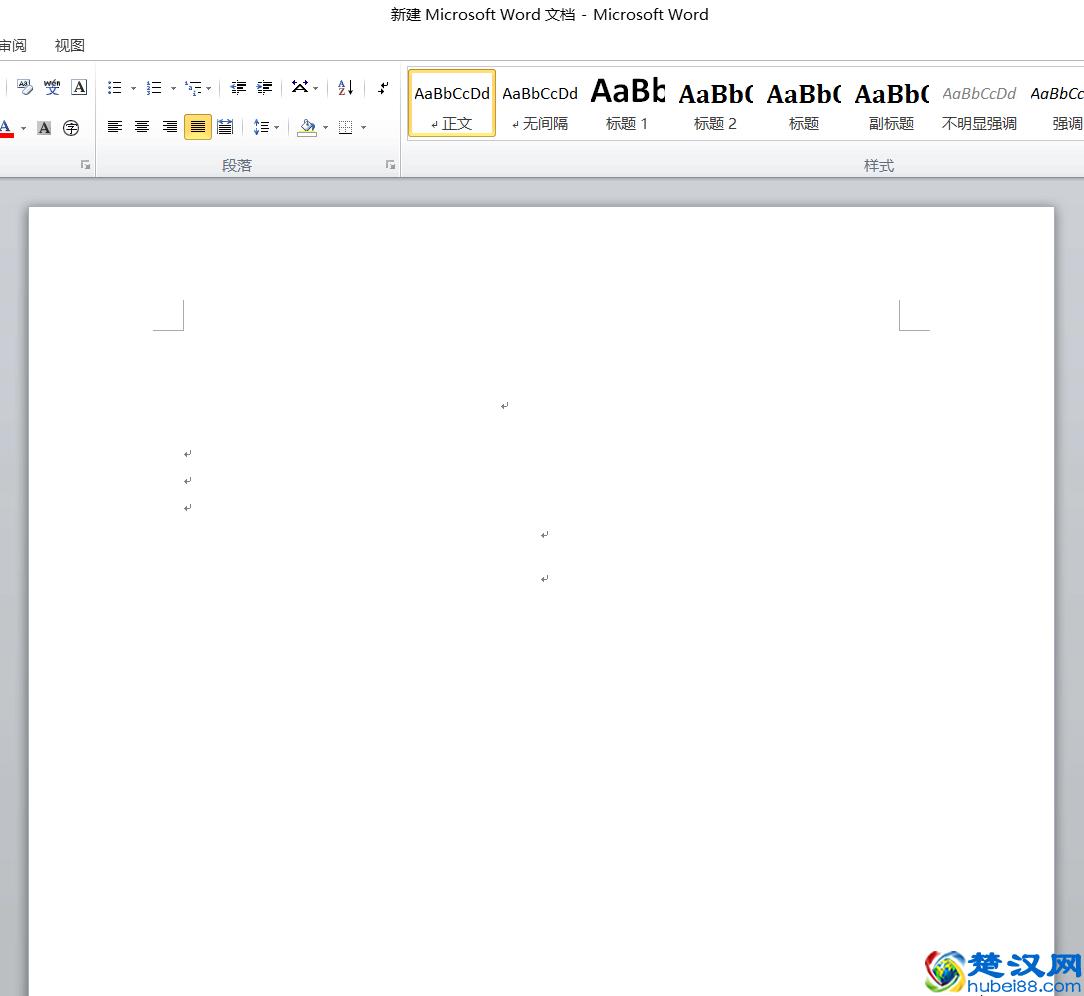
Task: Click the Clear Formatting eraser icon
Action: pos(25,88)
